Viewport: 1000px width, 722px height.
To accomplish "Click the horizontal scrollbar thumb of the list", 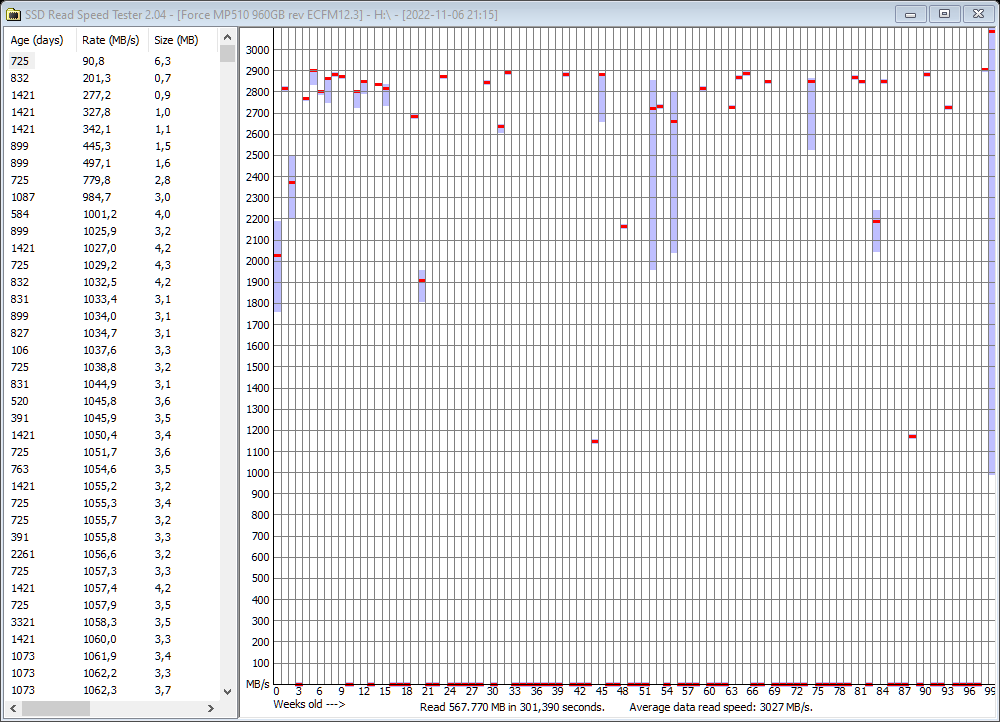I will coord(56,708).
